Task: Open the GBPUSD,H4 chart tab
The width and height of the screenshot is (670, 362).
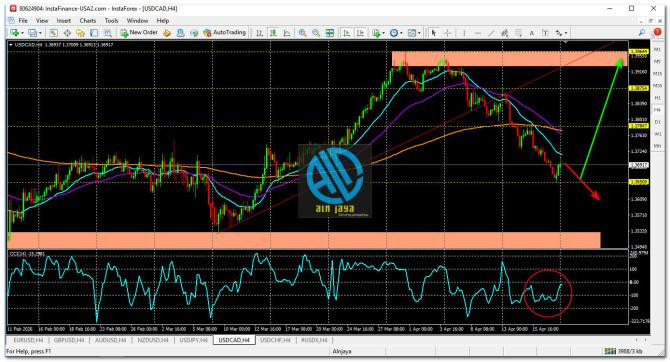Action: [x=69, y=340]
